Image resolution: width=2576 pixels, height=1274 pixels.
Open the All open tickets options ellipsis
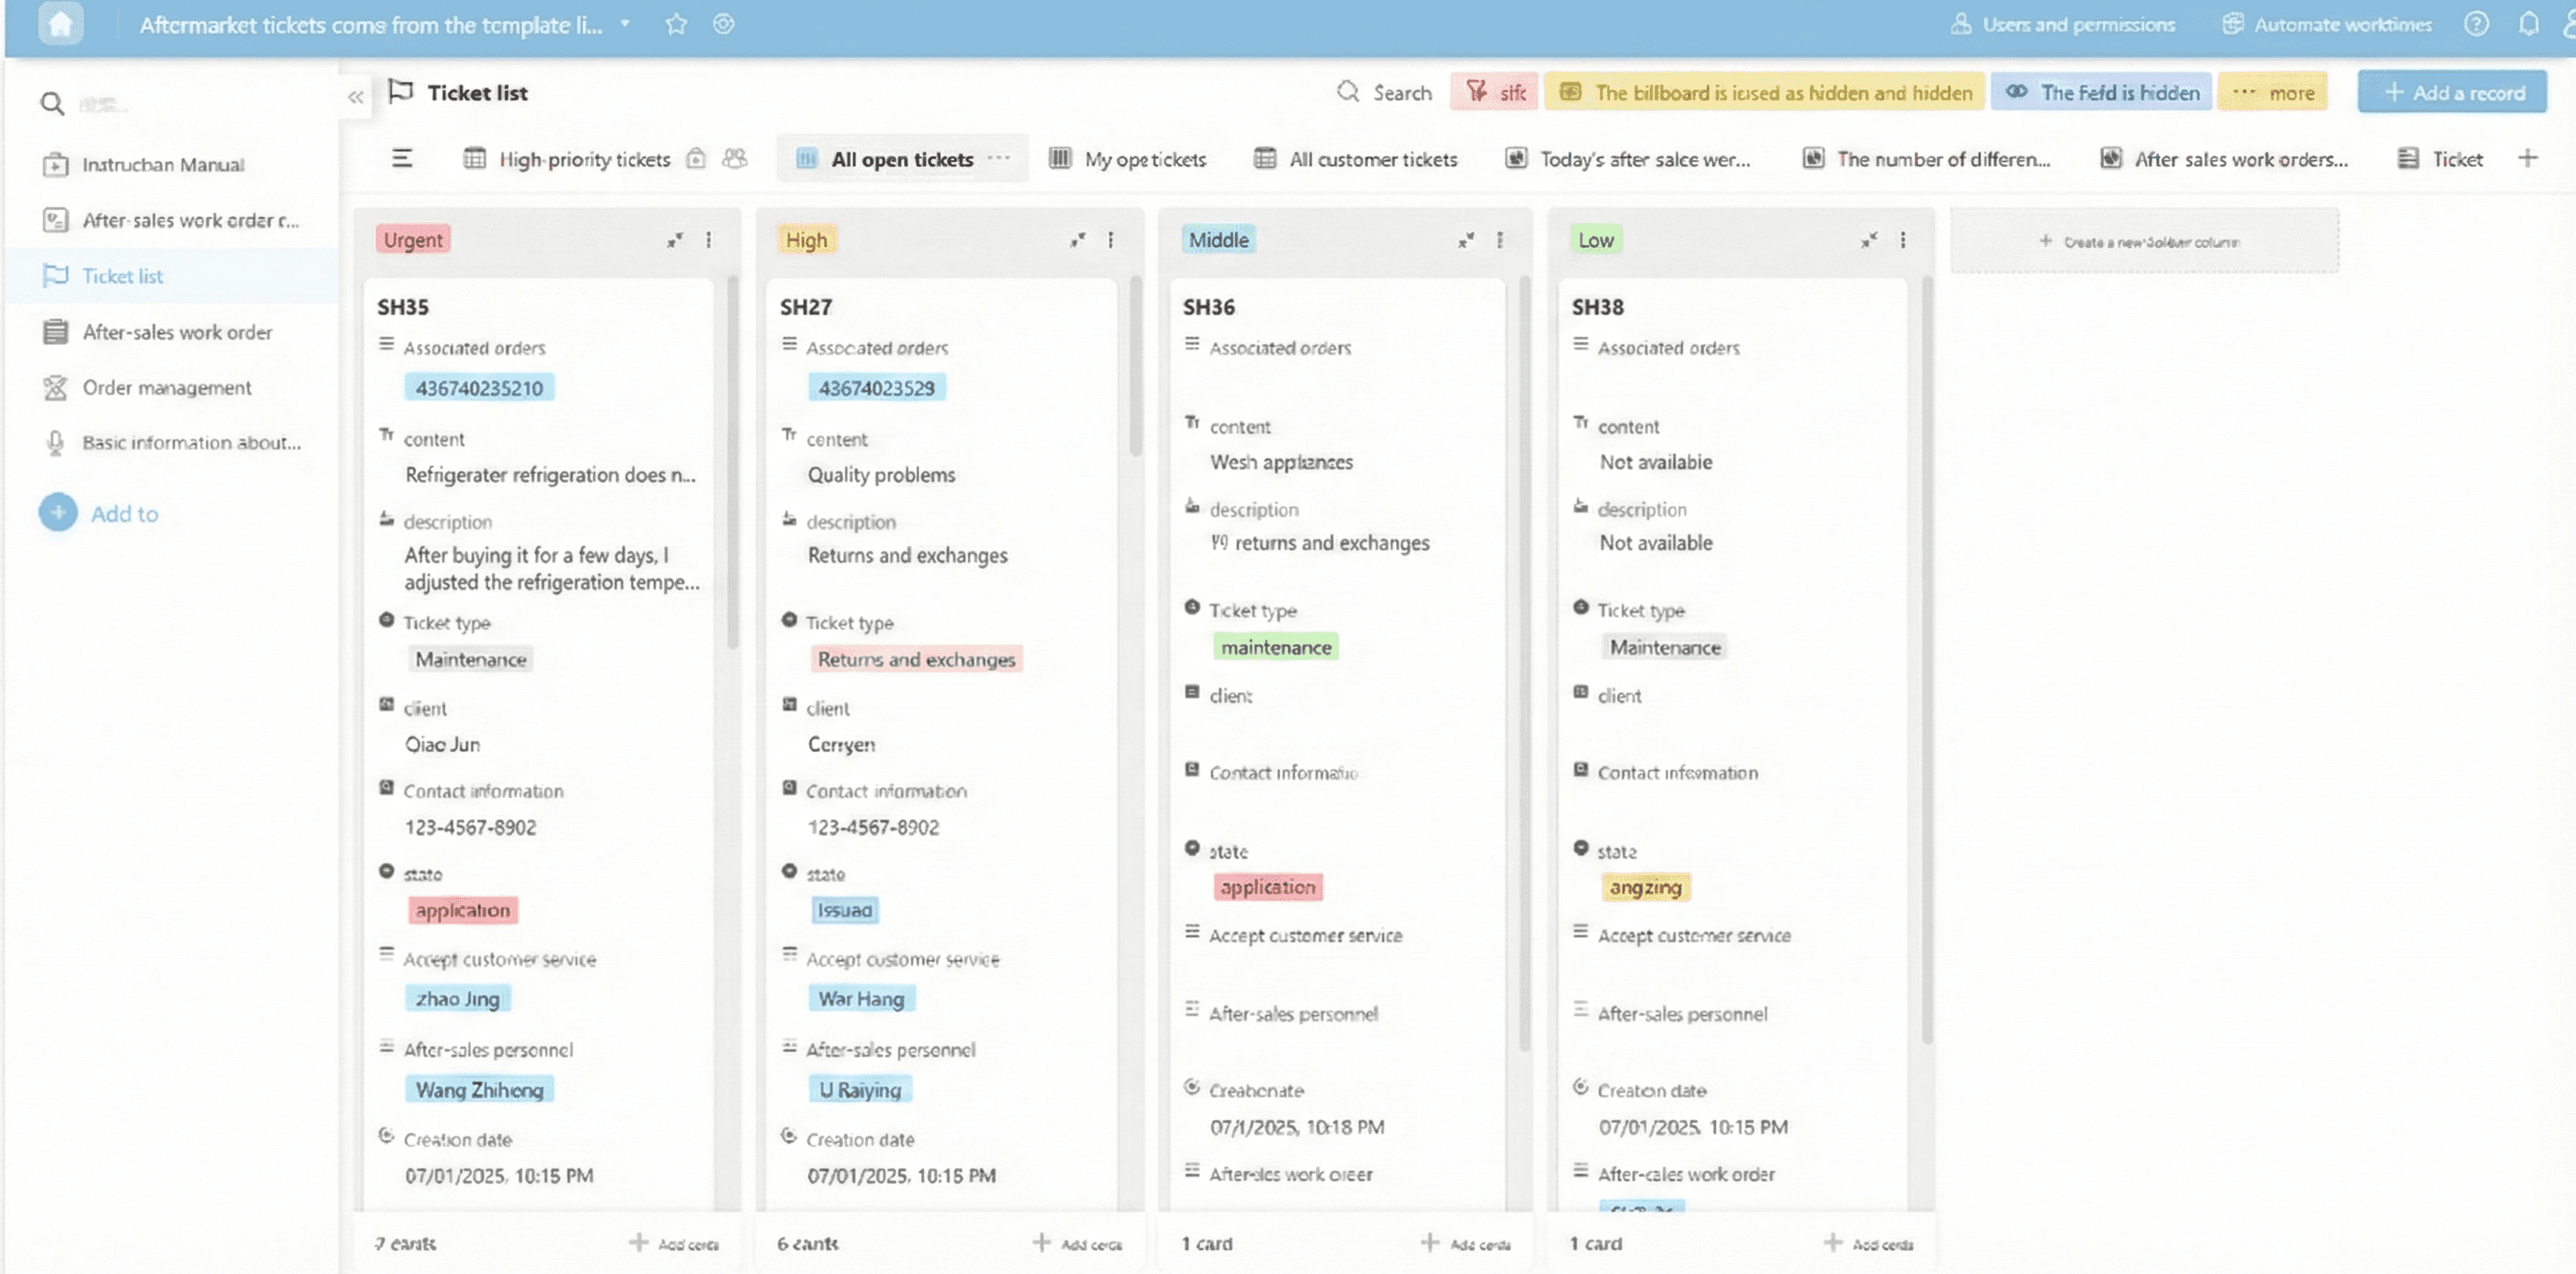tap(998, 159)
